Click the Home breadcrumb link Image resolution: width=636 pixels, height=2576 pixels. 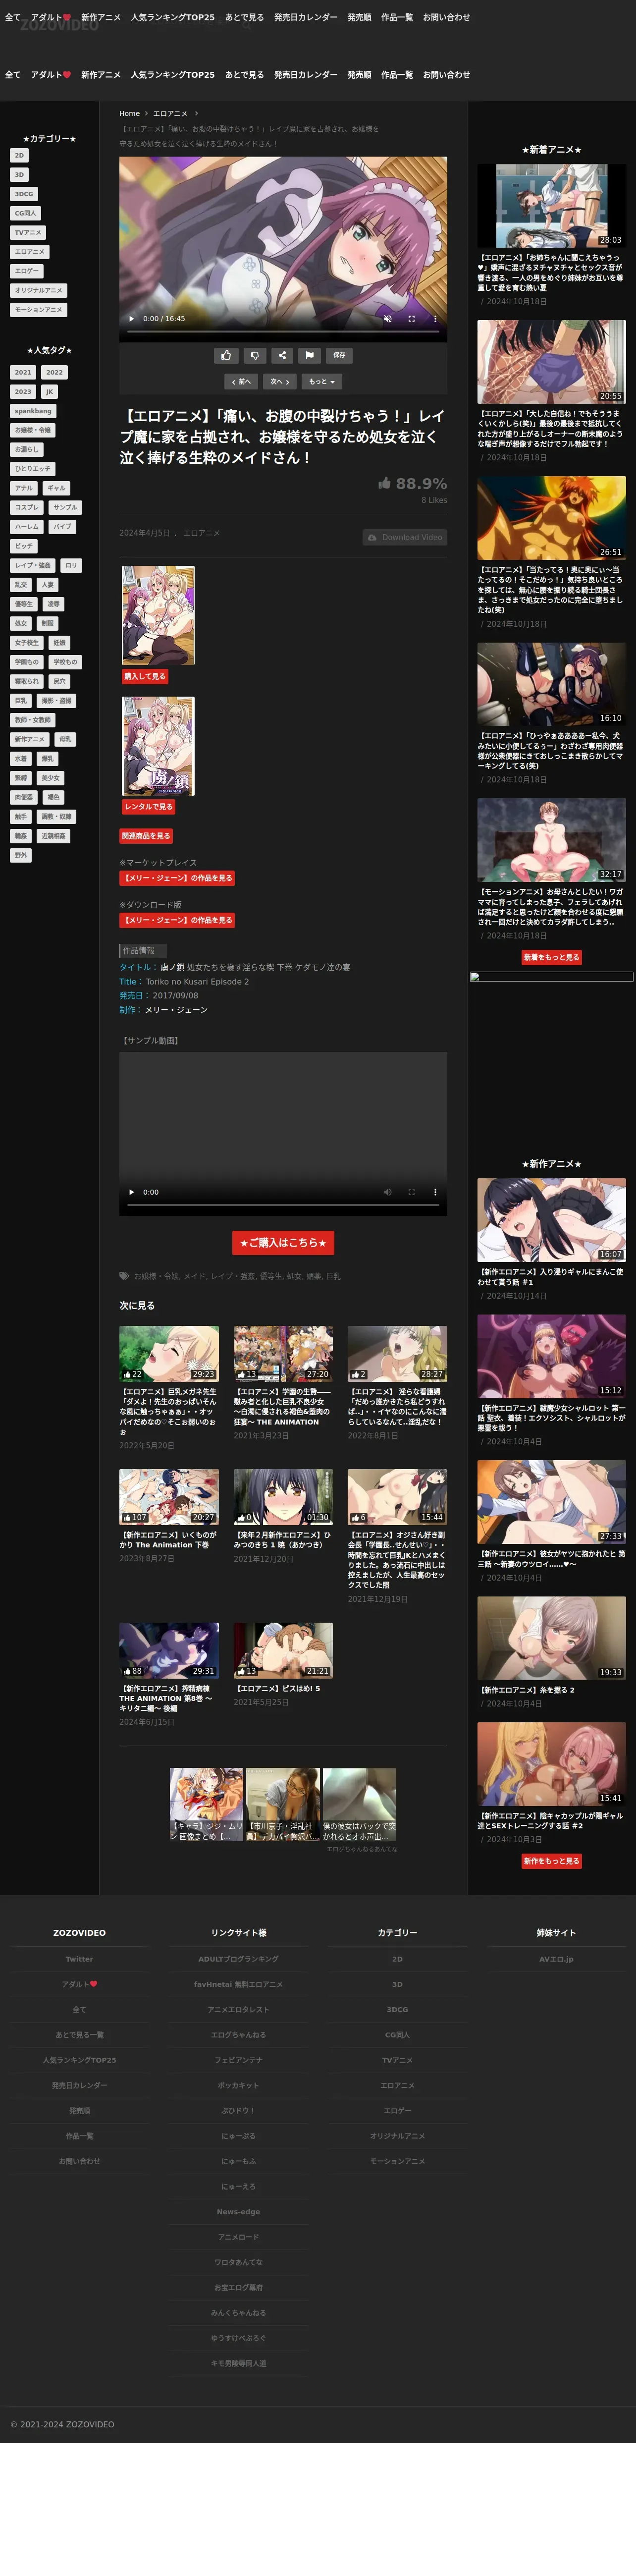(x=130, y=114)
